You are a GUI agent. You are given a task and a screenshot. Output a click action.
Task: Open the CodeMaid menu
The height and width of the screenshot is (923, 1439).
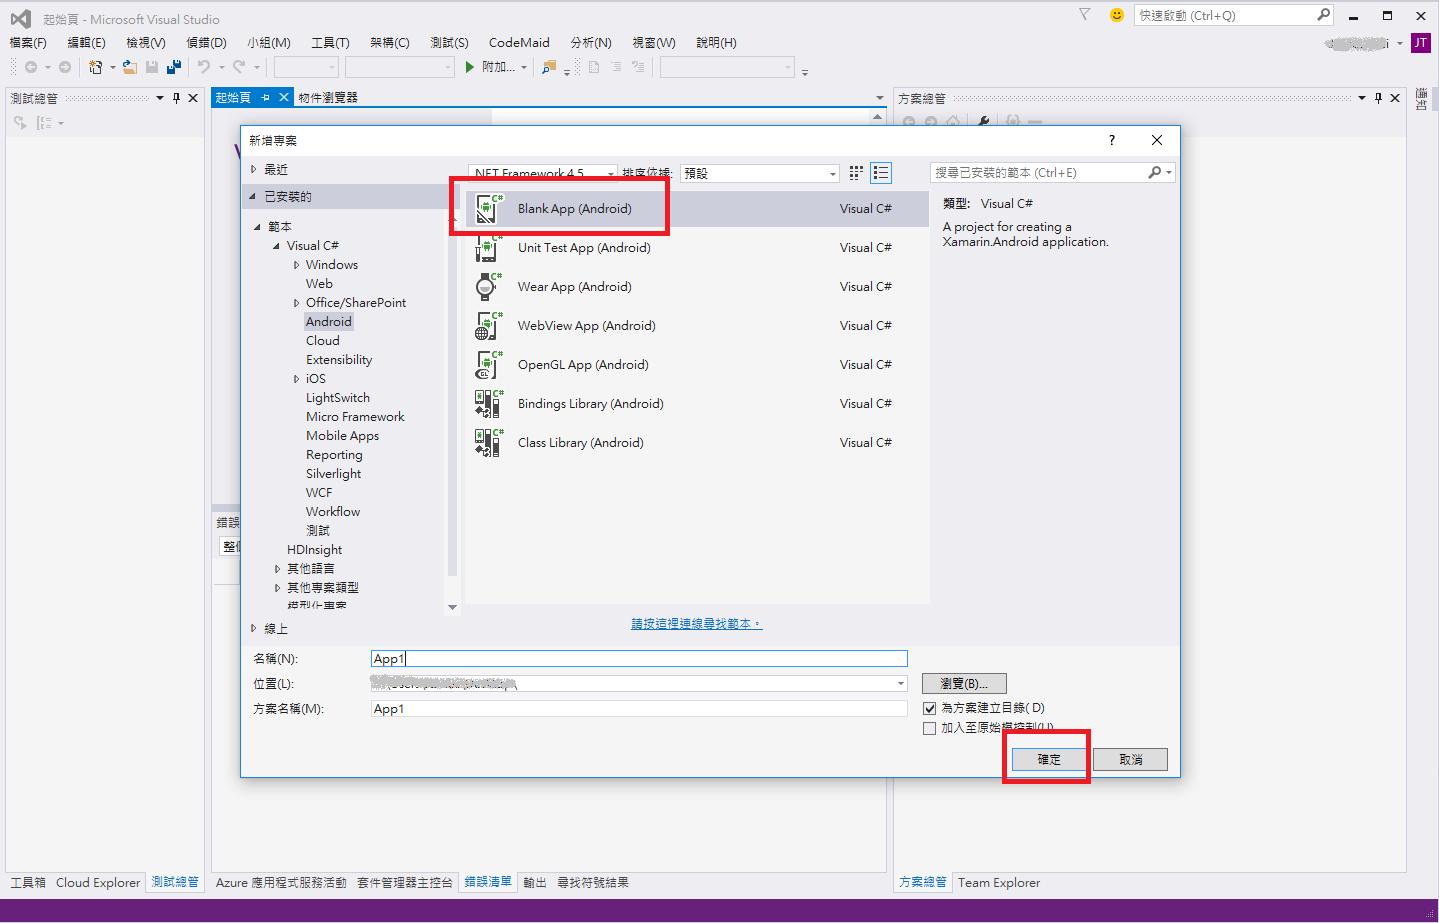(519, 43)
